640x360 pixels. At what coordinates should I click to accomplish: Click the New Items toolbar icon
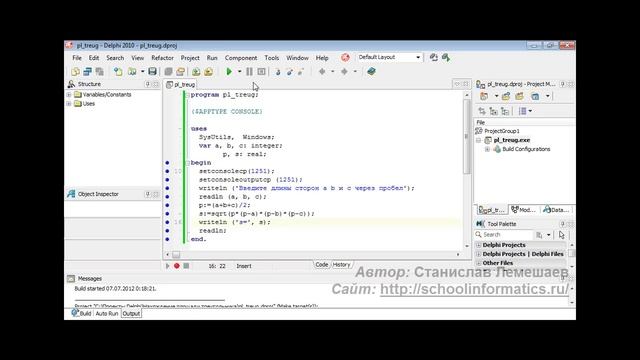tap(76, 71)
